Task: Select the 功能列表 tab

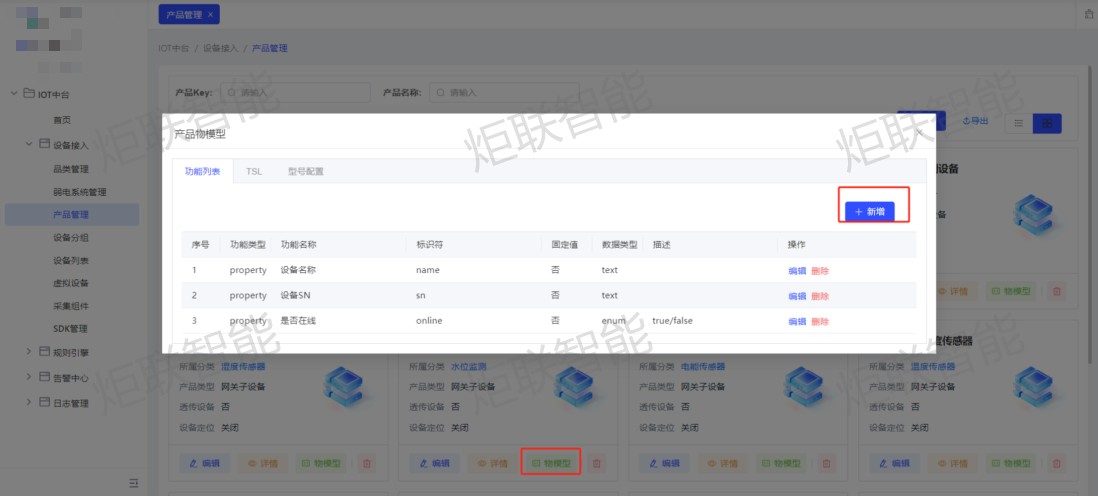Action: coord(202,171)
